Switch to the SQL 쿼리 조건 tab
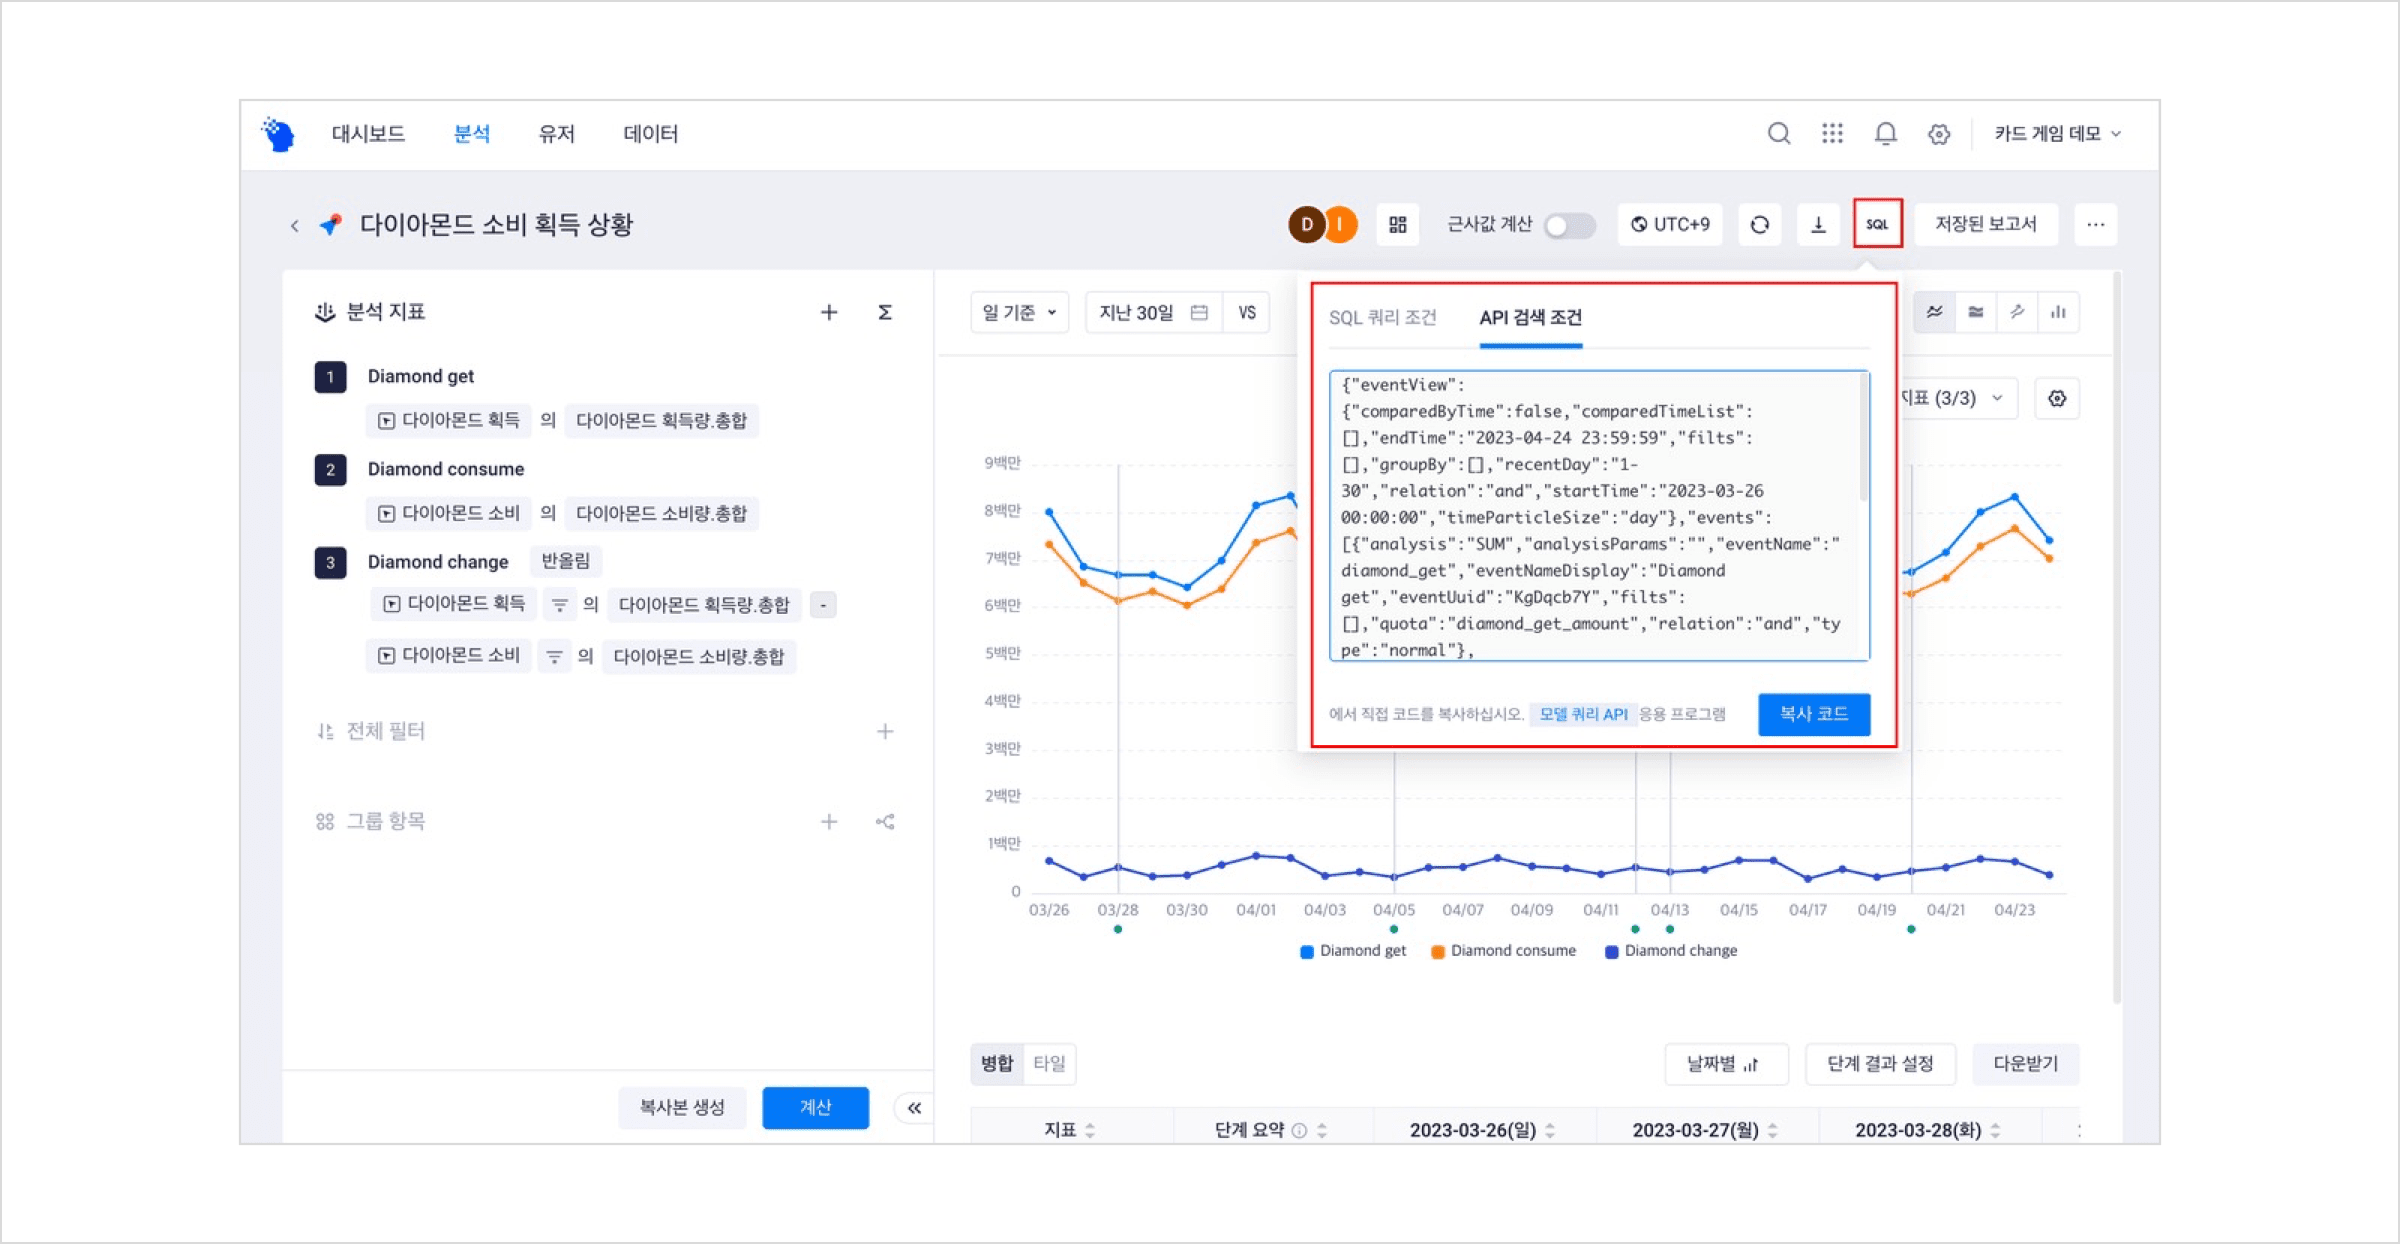Screen dimensions: 2400x1244 pyautogui.click(x=1382, y=317)
